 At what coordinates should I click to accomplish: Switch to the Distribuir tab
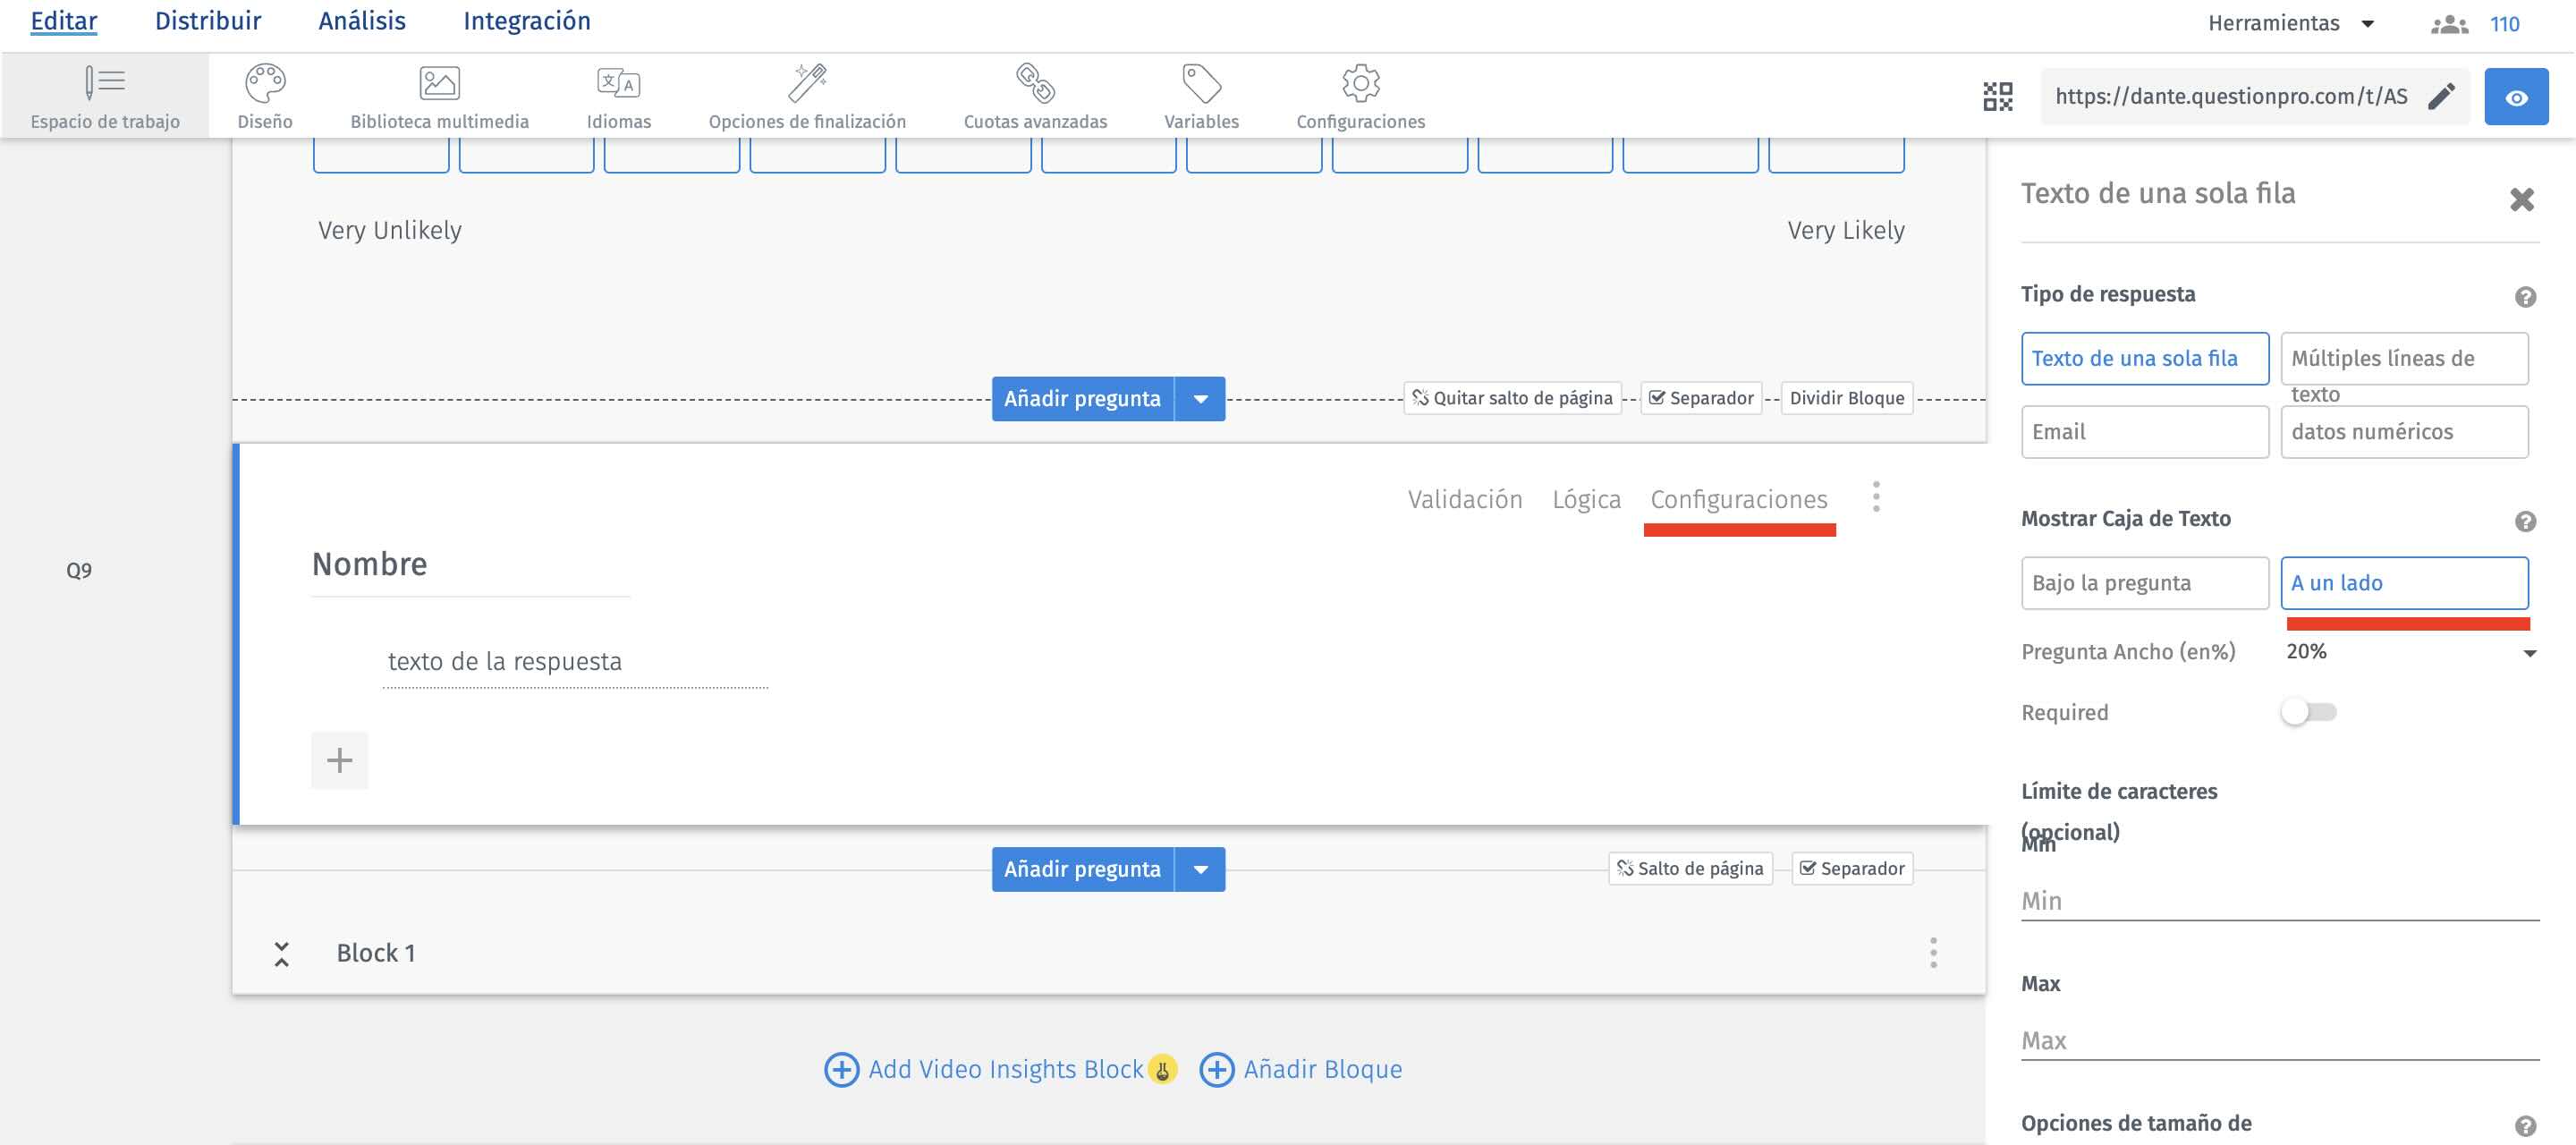click(208, 21)
